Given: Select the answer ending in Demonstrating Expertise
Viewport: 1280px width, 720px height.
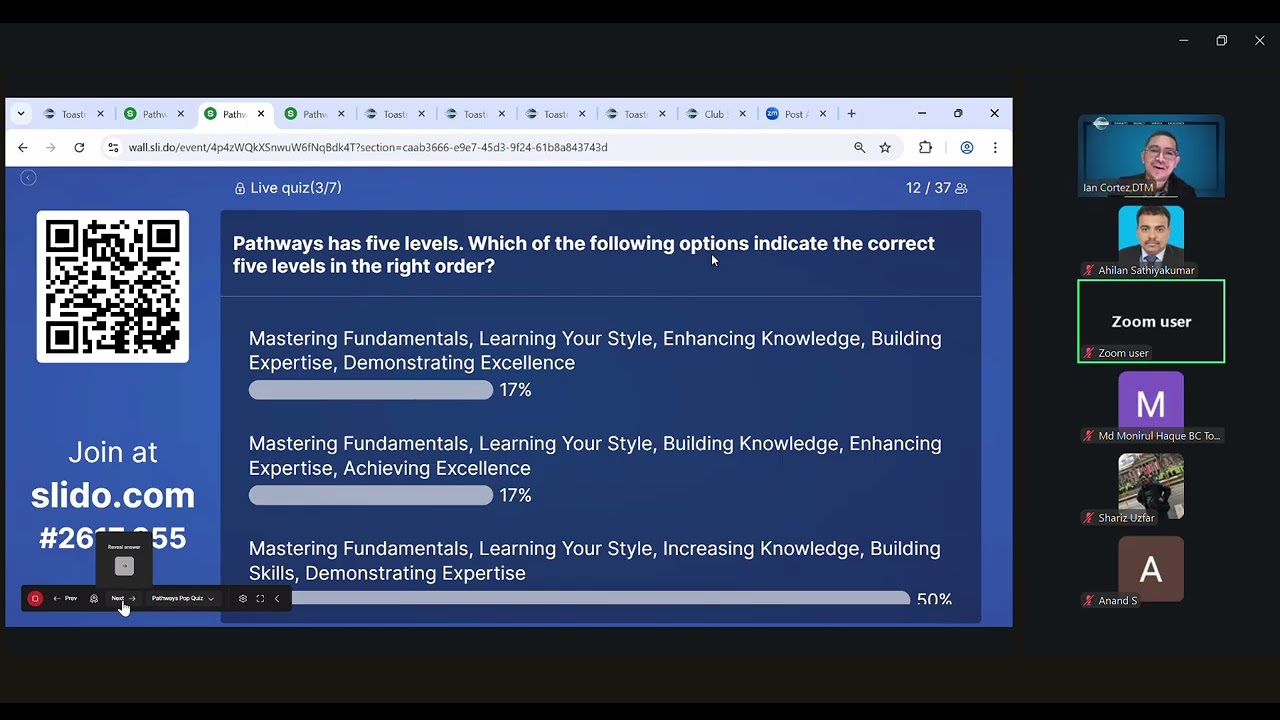Looking at the screenshot, I should pyautogui.click(x=595, y=560).
